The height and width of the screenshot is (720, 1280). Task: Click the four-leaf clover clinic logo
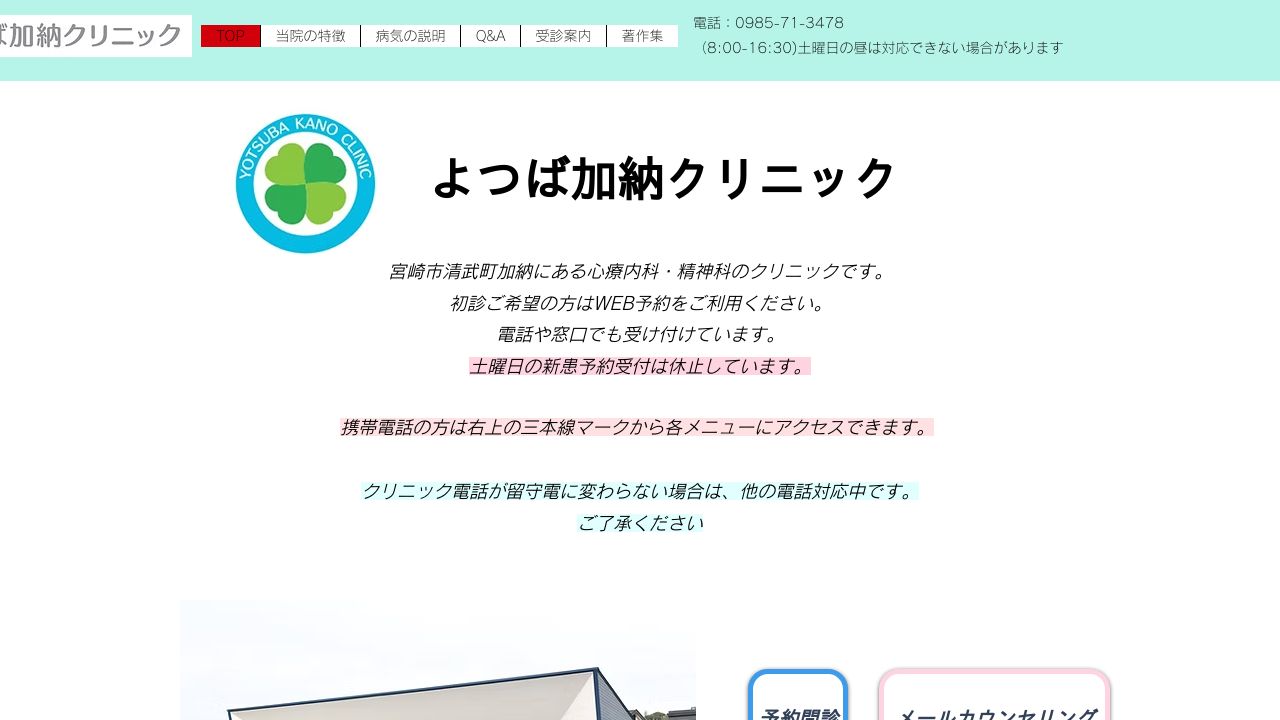(x=305, y=183)
